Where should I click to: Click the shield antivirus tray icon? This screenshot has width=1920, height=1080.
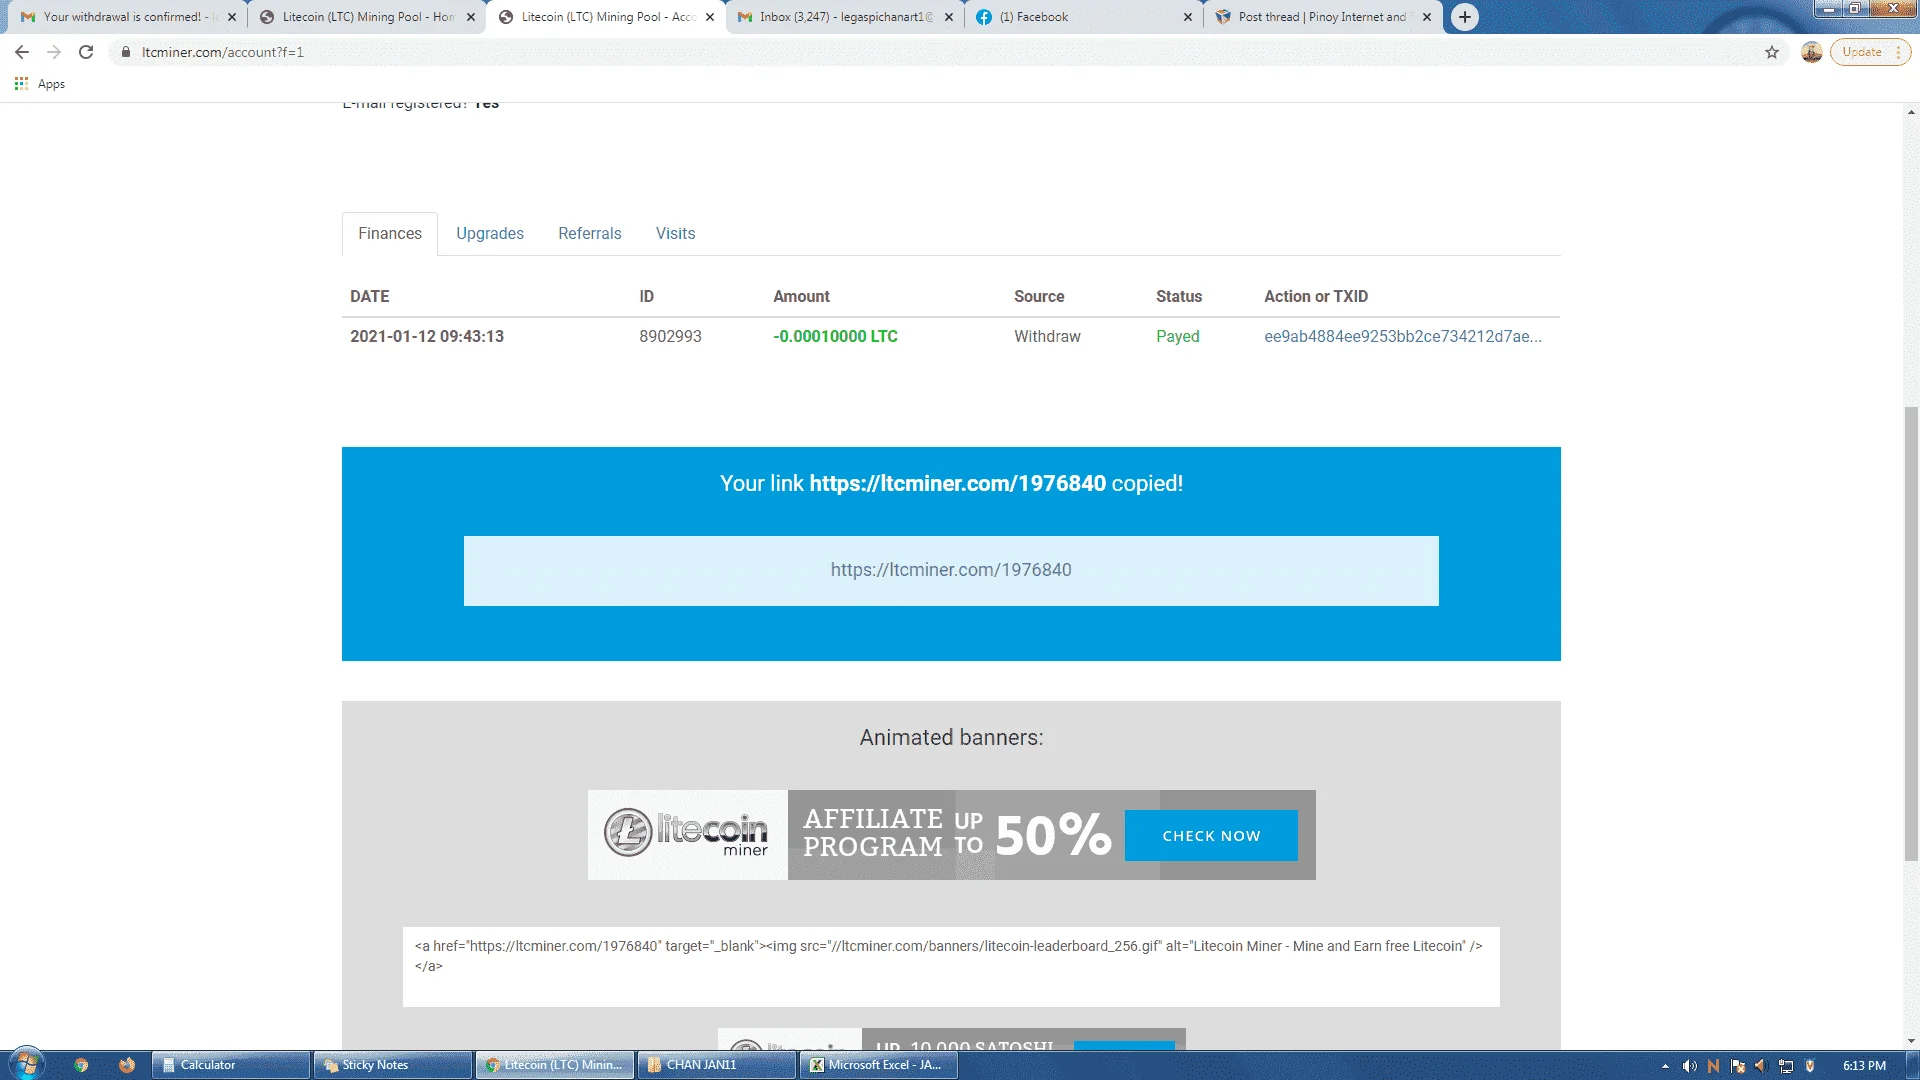click(1810, 1066)
